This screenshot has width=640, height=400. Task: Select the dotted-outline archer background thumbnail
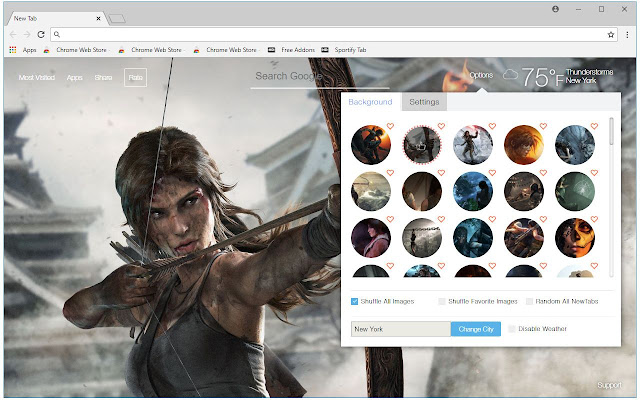[422, 145]
